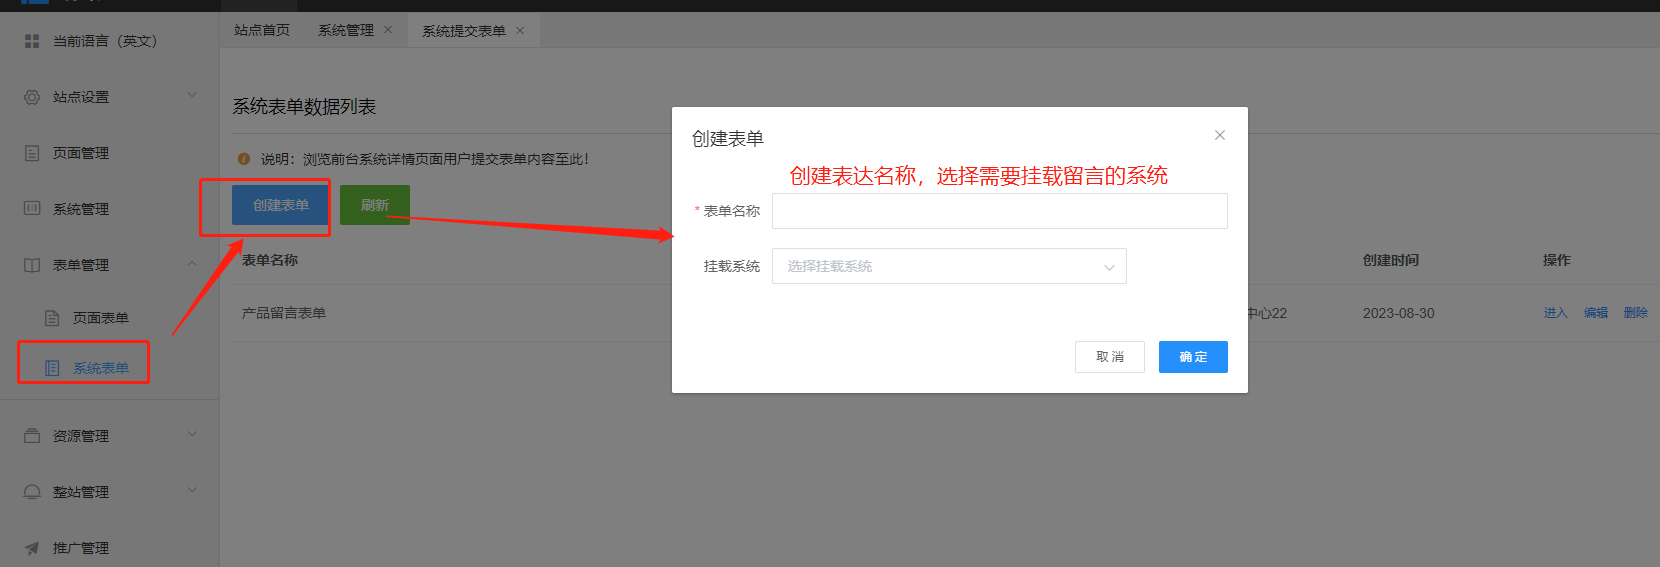Click the 确定 button in the dialog
Image resolution: width=1660 pixels, height=567 pixels.
coord(1193,357)
